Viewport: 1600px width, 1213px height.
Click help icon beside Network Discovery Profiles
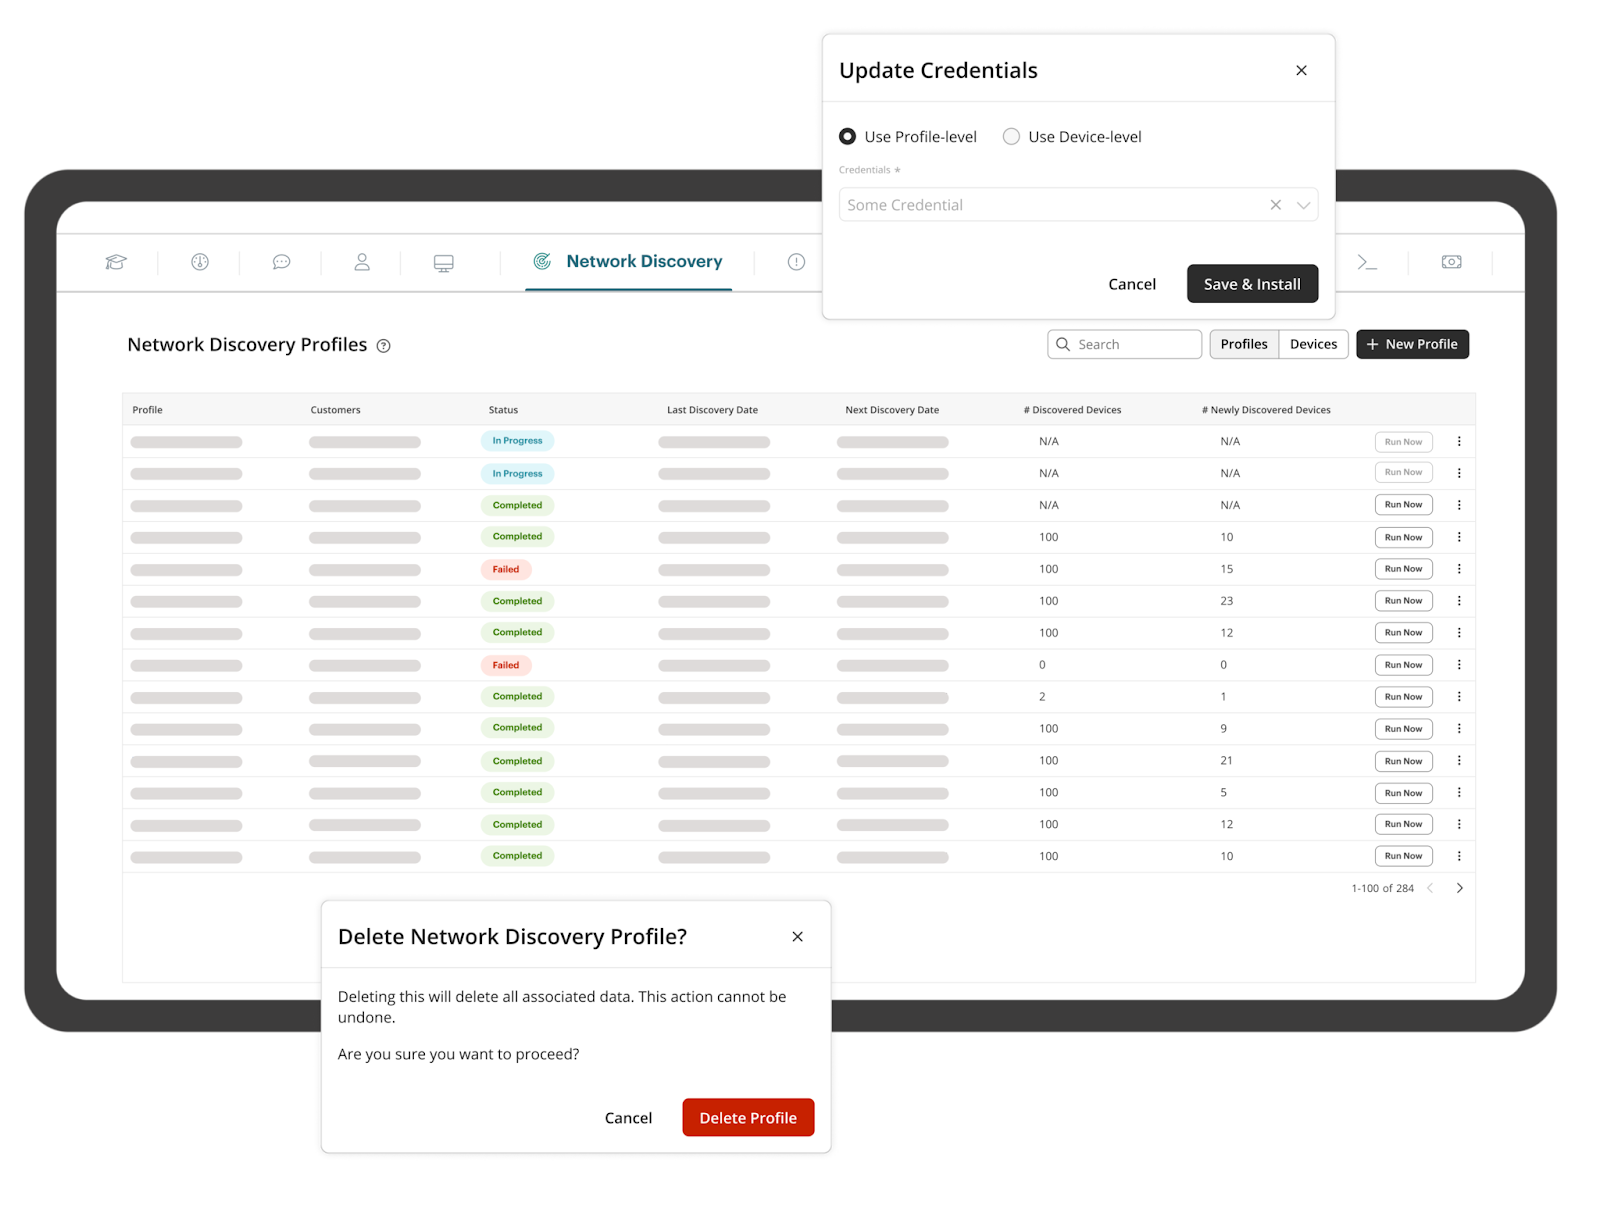click(x=383, y=346)
